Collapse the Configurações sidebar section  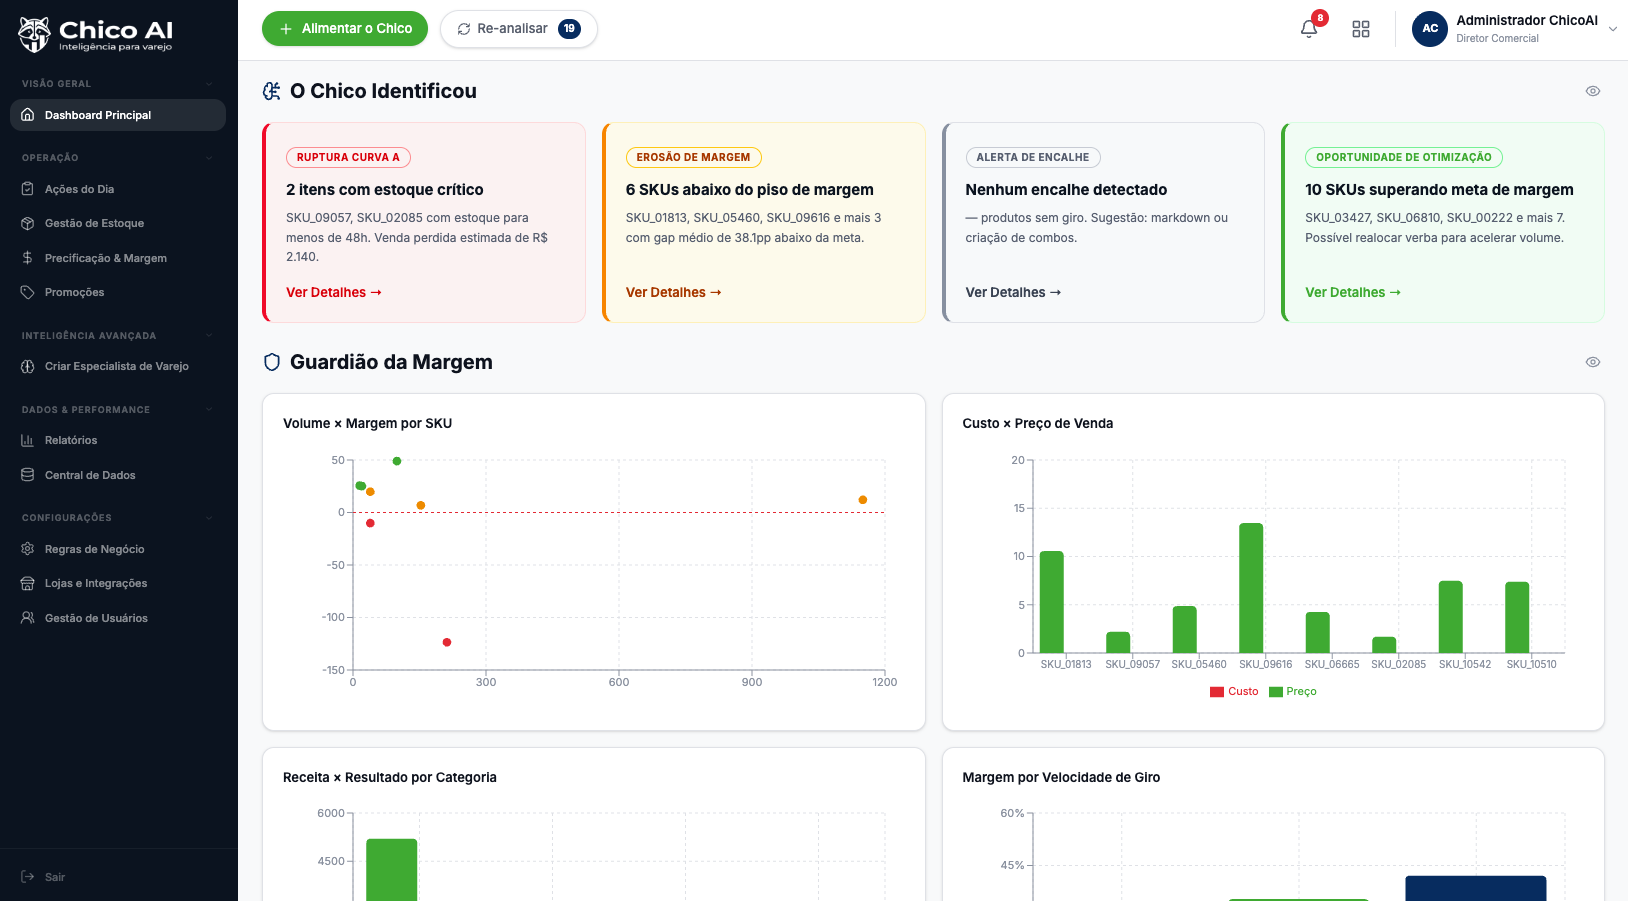(209, 518)
